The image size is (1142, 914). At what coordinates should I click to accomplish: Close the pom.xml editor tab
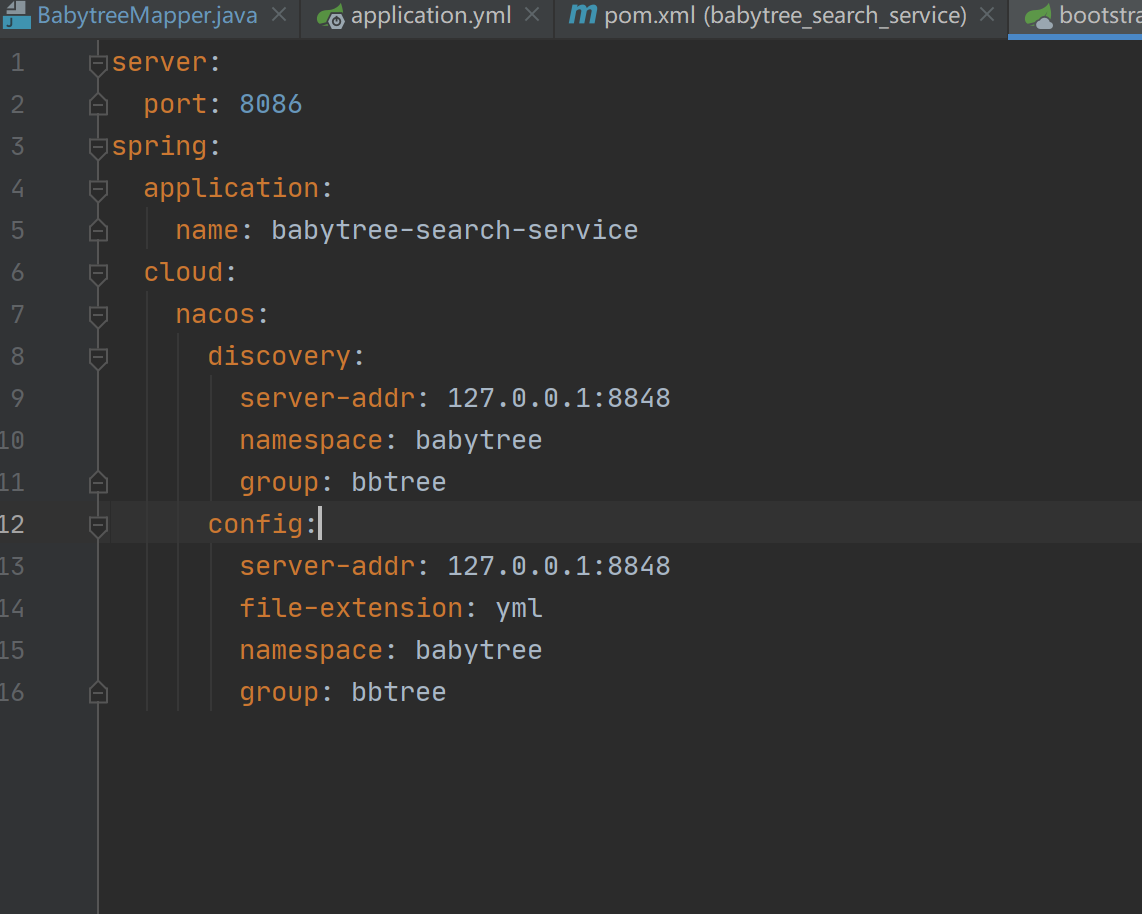tap(987, 15)
